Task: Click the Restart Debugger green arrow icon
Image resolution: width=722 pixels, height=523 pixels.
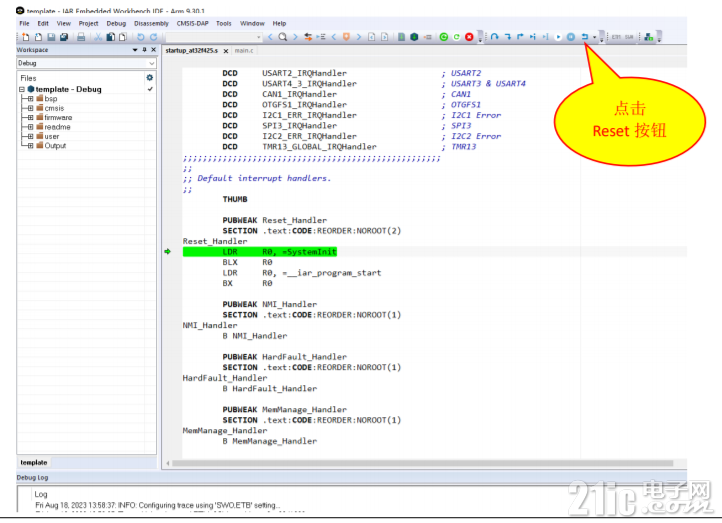Action: [x=456, y=37]
